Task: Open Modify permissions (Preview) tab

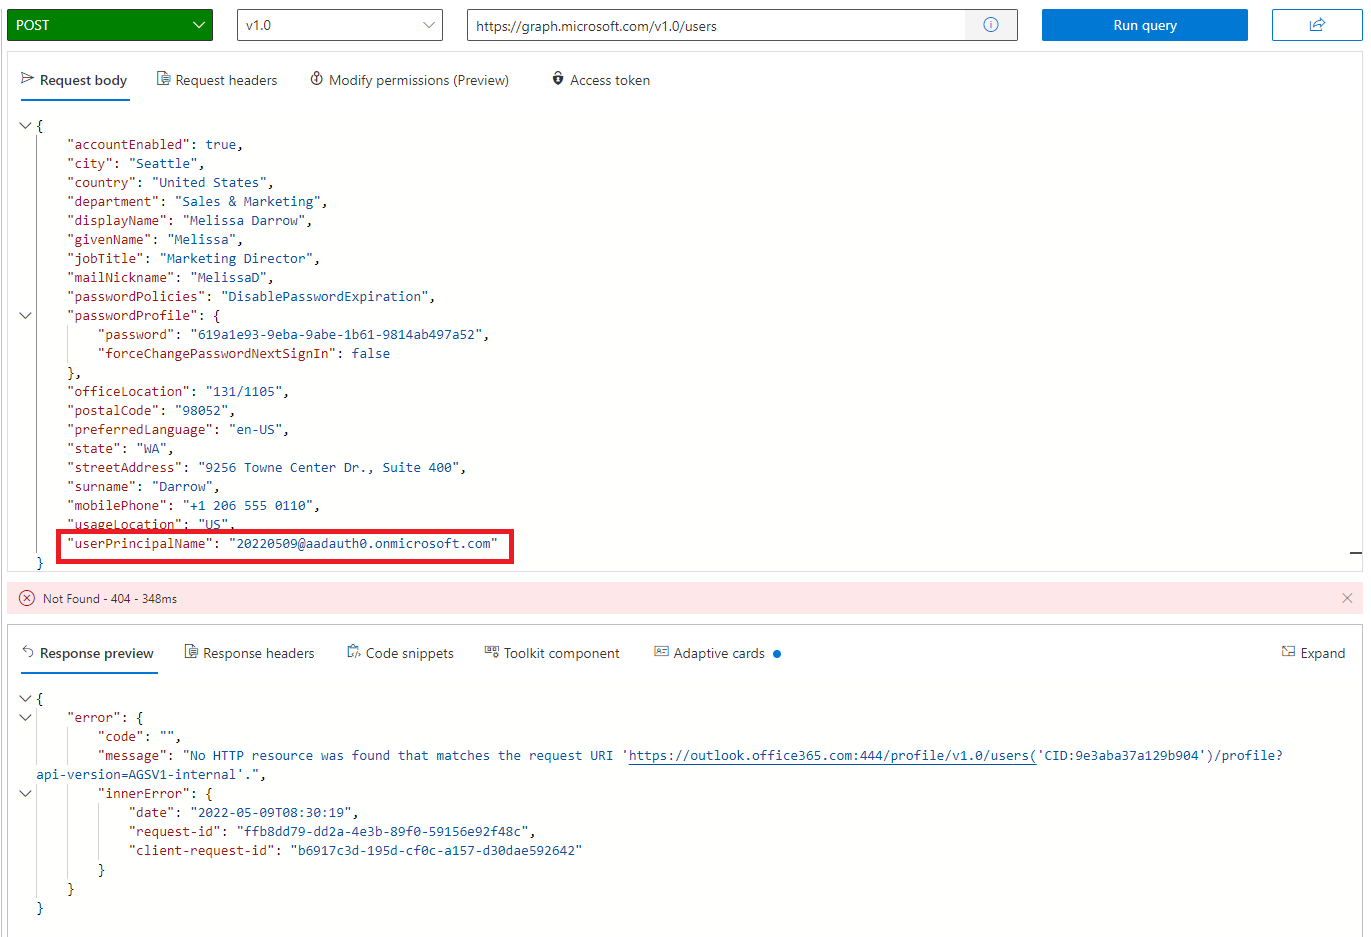Action: [409, 80]
